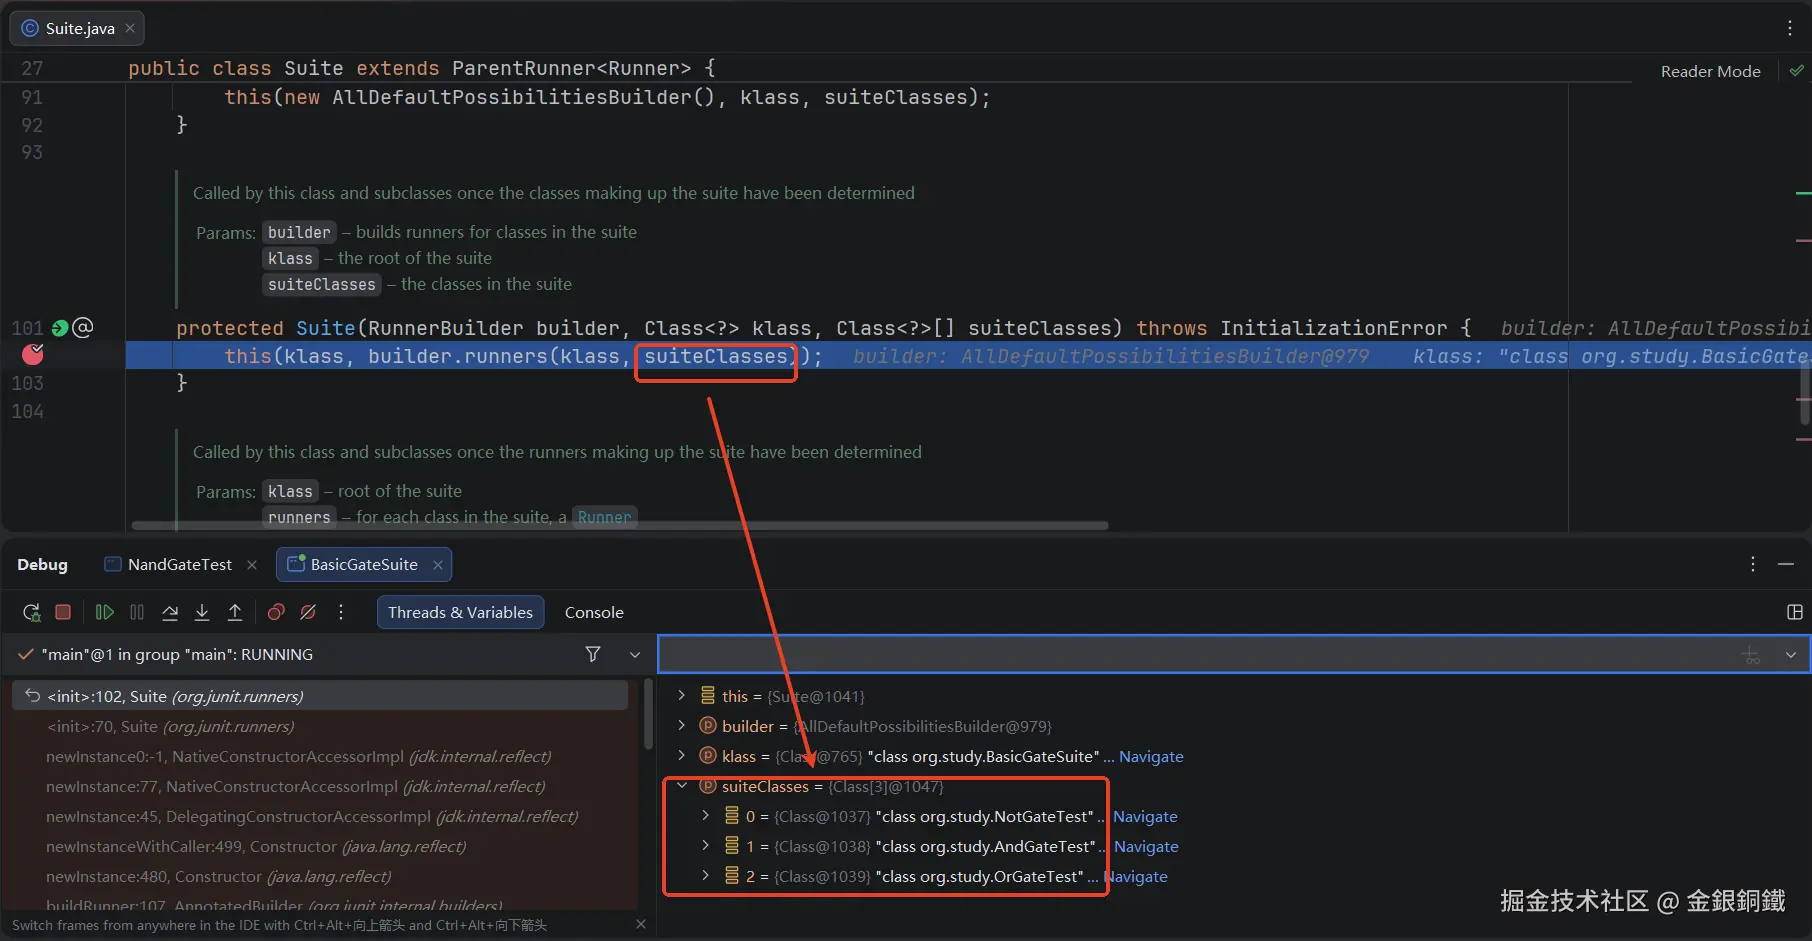The height and width of the screenshot is (941, 1812).
Task: Resume program execution
Action: click(x=104, y=612)
